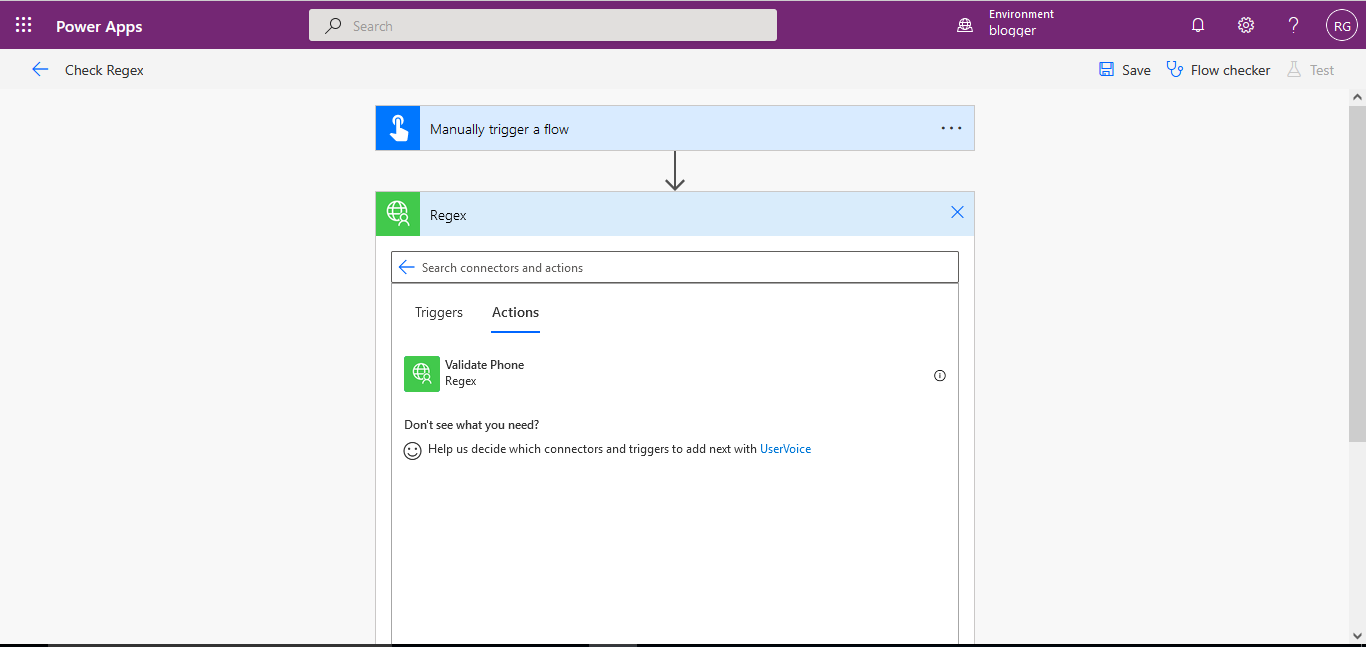Open the Settings gear
Screen dimensions: 1366x647
[1246, 26]
